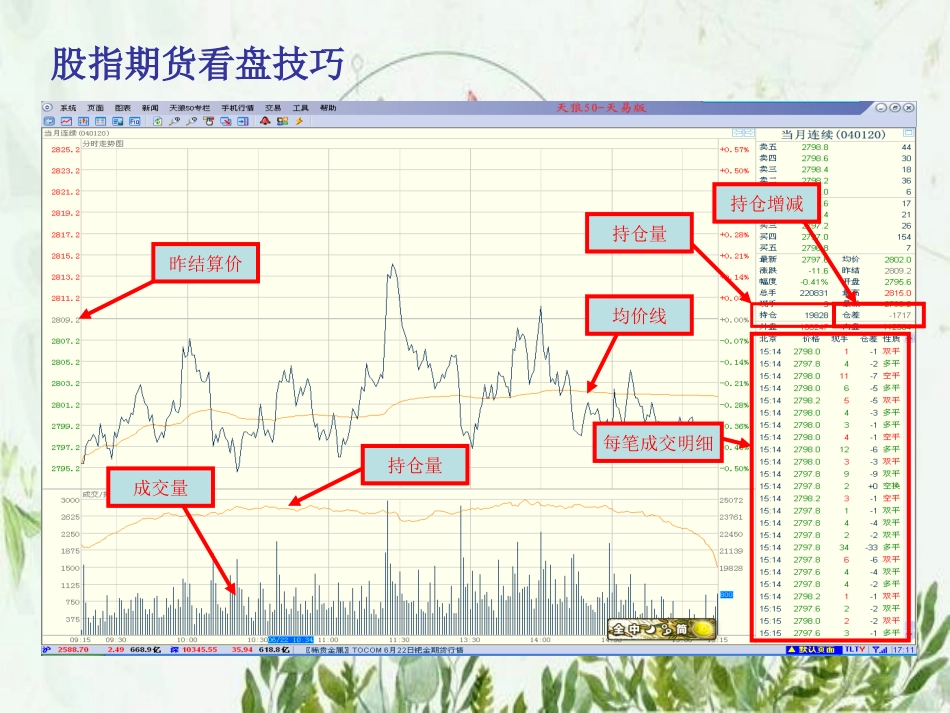Screen dimensions: 950x713
Task: Click the green refresh toolbar icon
Action: [158, 121]
